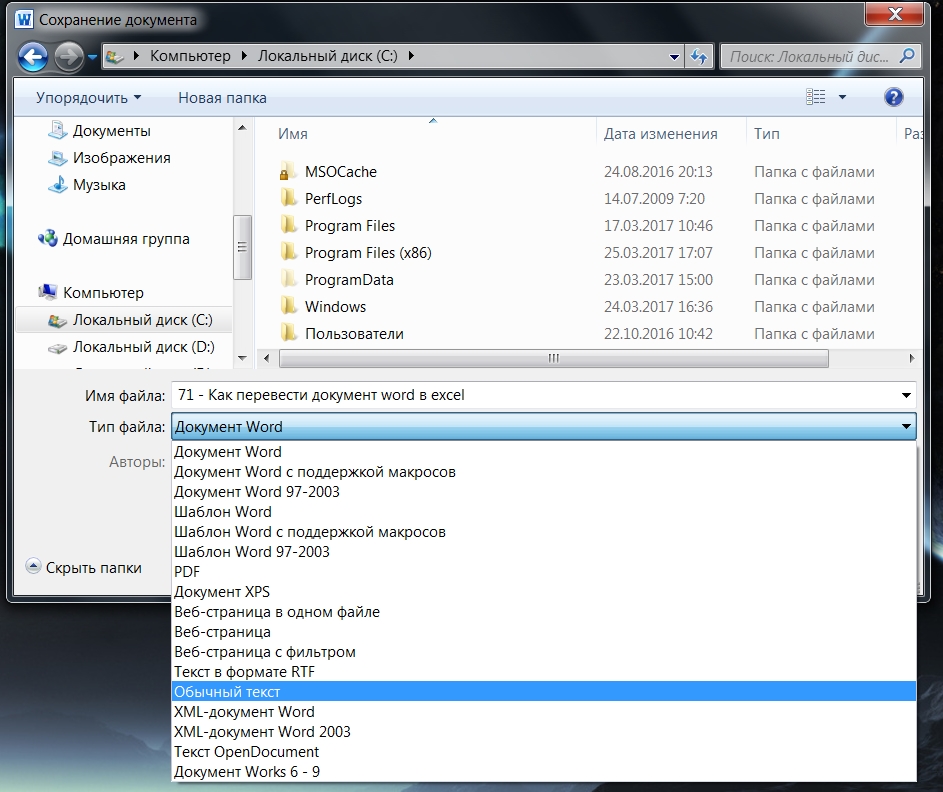This screenshot has height=792, width=943.
Task: Click the search field for Локальный диск
Action: point(810,57)
